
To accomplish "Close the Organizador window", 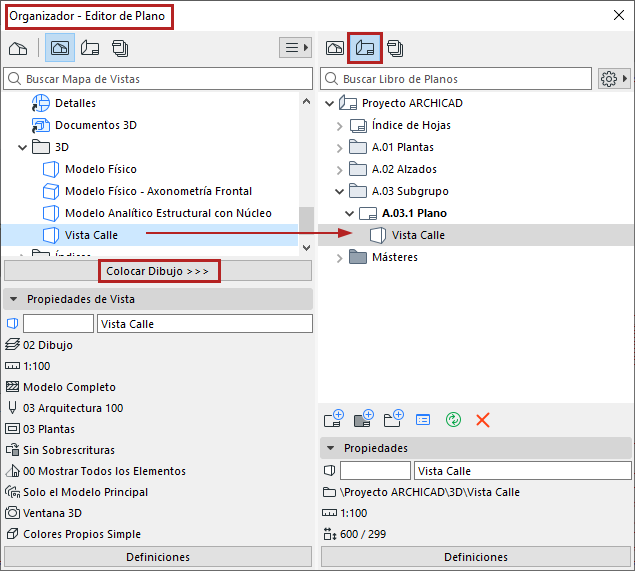I will click(x=618, y=15).
